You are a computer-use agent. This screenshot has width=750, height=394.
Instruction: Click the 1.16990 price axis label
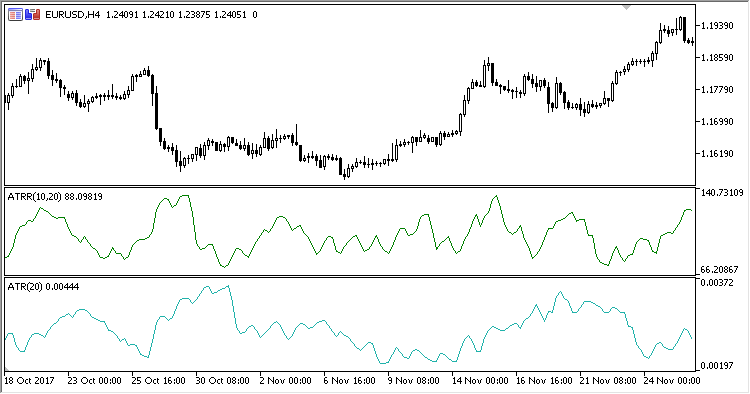point(717,122)
